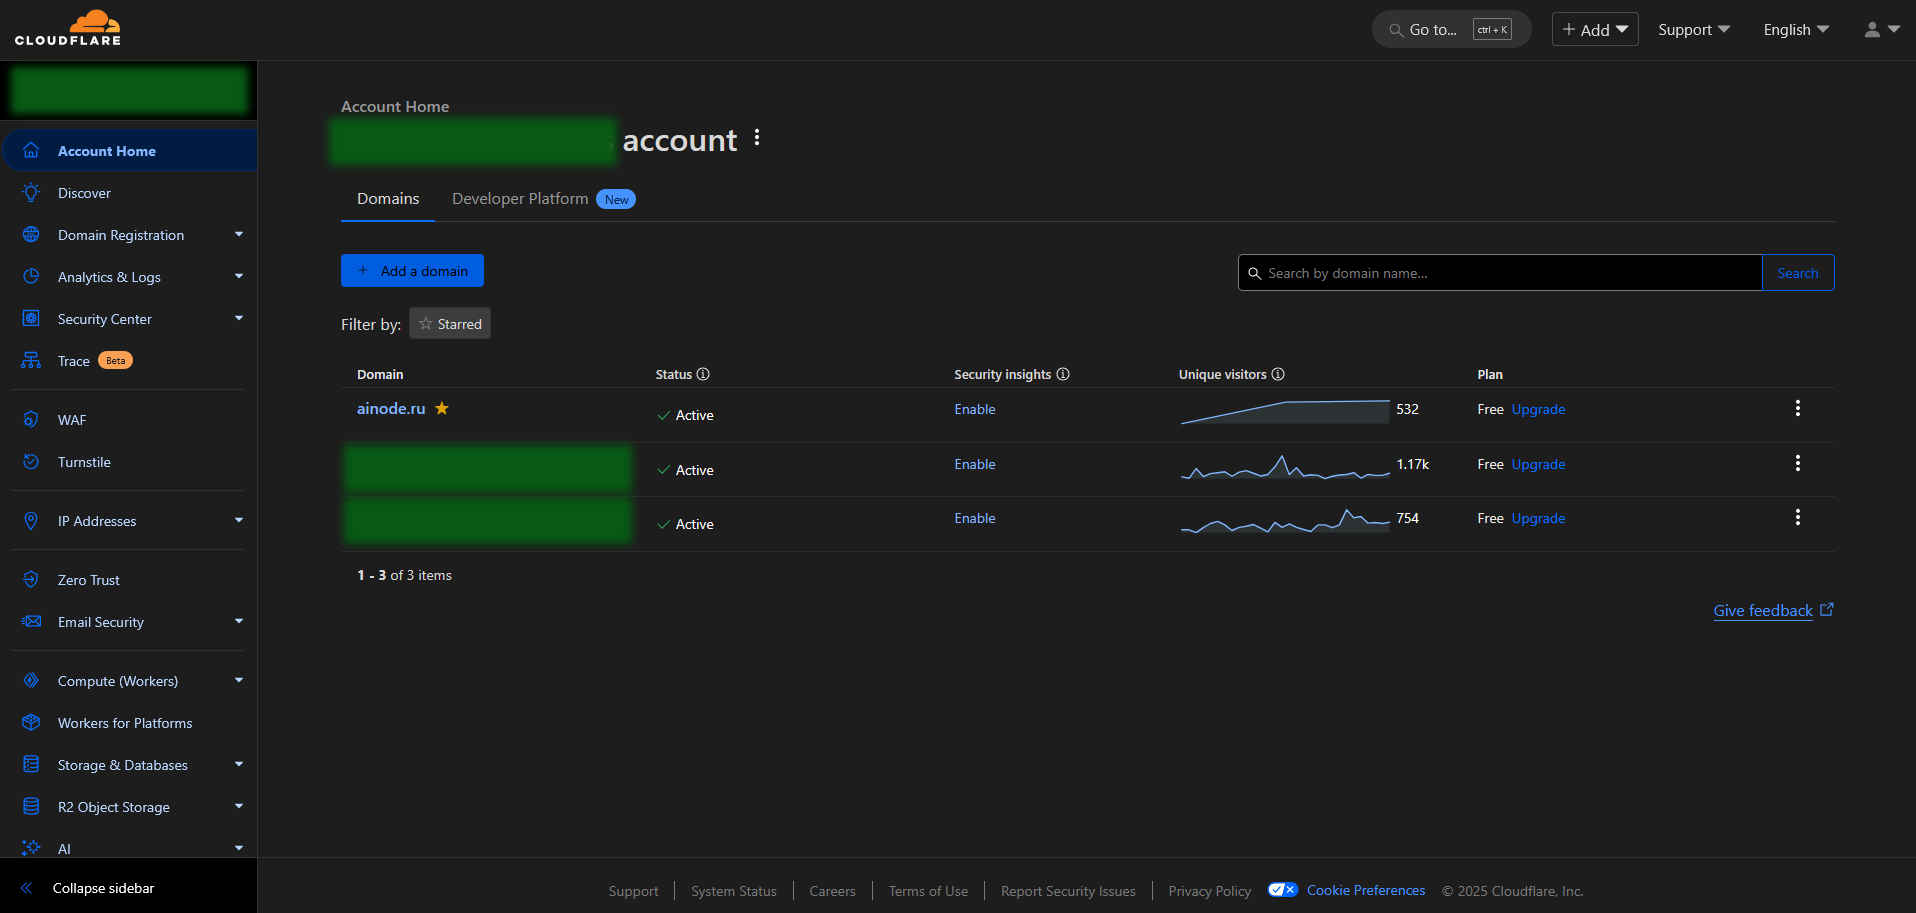Viewport: 1916px width, 913px height.
Task: Unstar the ainode.ru domain
Action: pos(442,408)
